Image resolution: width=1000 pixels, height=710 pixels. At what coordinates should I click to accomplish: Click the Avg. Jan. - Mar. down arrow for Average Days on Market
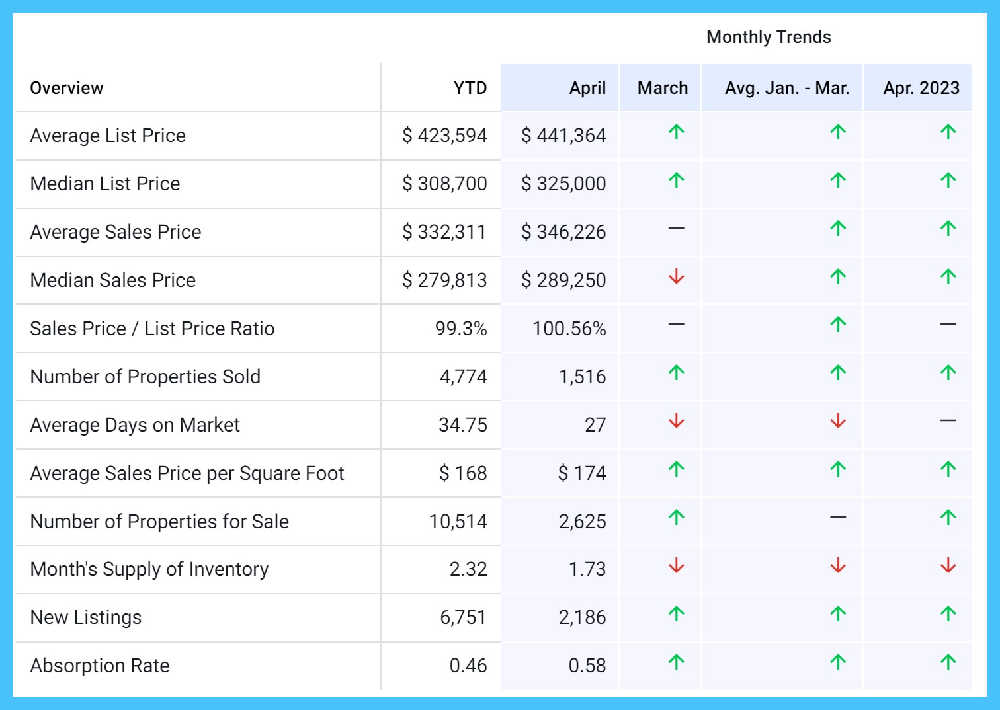pos(838,422)
